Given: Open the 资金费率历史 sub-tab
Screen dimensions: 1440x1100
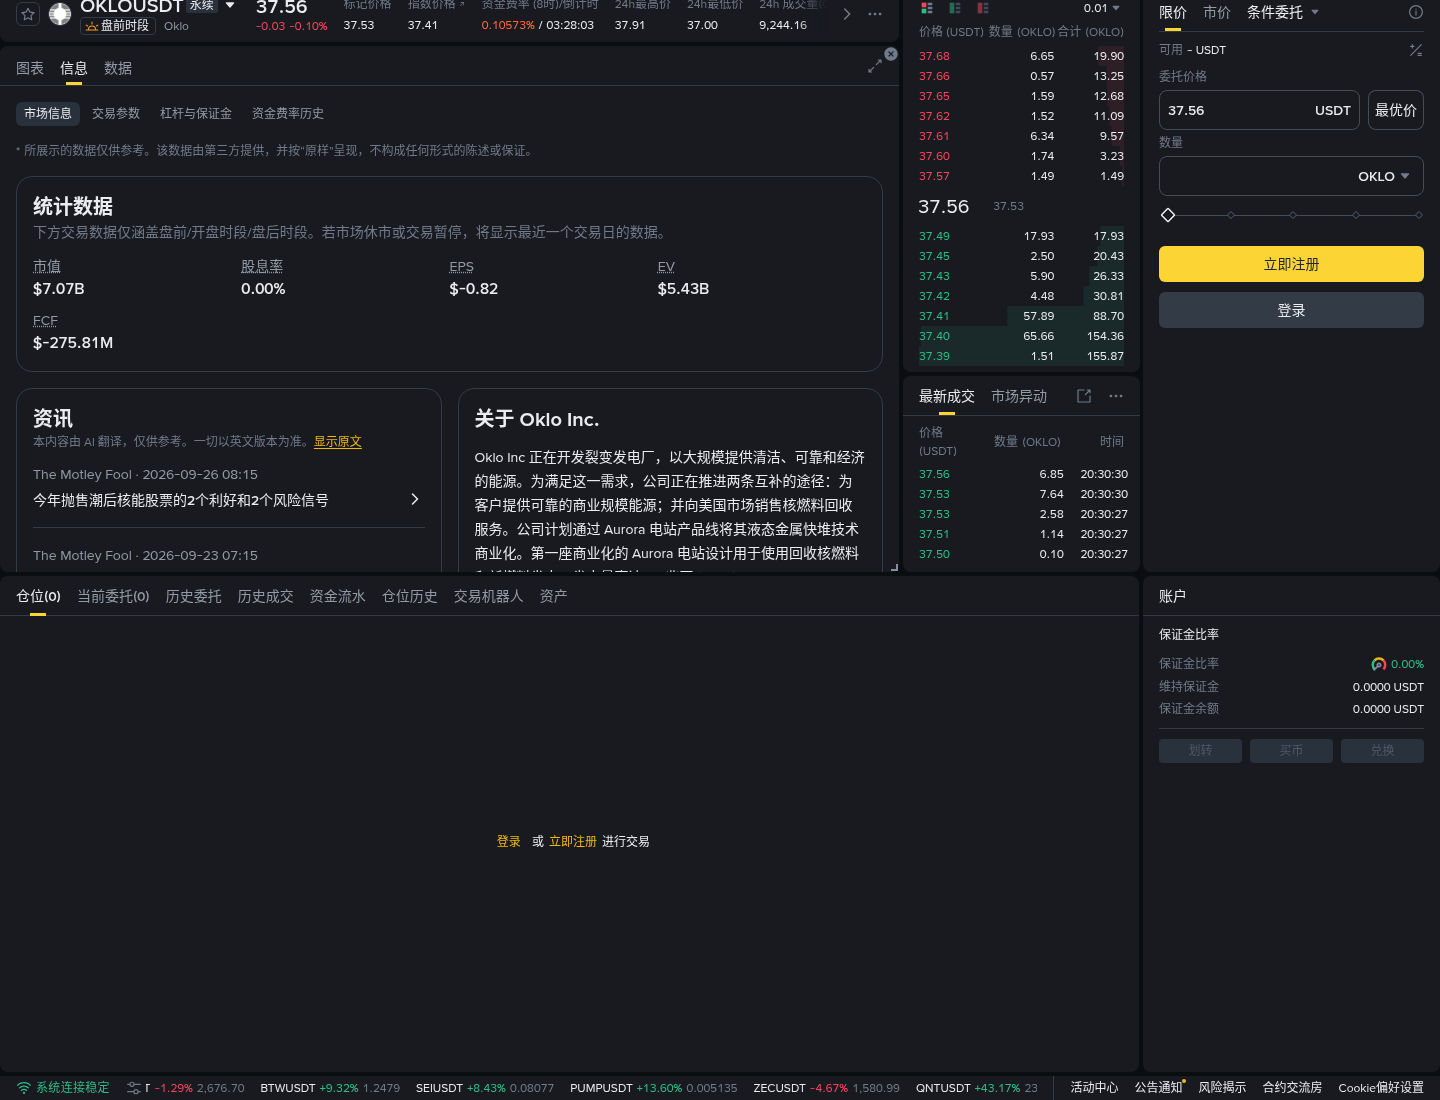Looking at the screenshot, I should (288, 113).
